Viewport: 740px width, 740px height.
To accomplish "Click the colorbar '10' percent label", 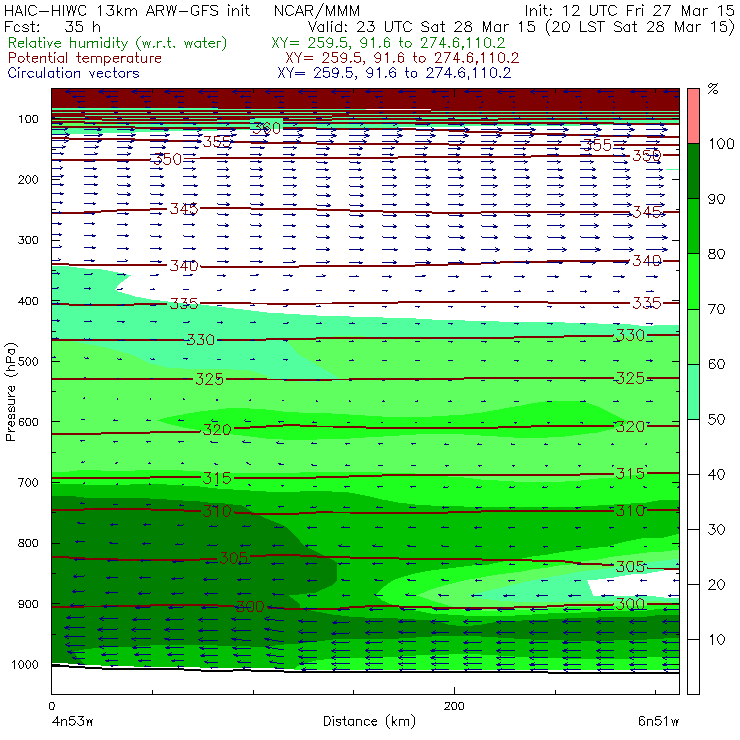I will (716, 639).
